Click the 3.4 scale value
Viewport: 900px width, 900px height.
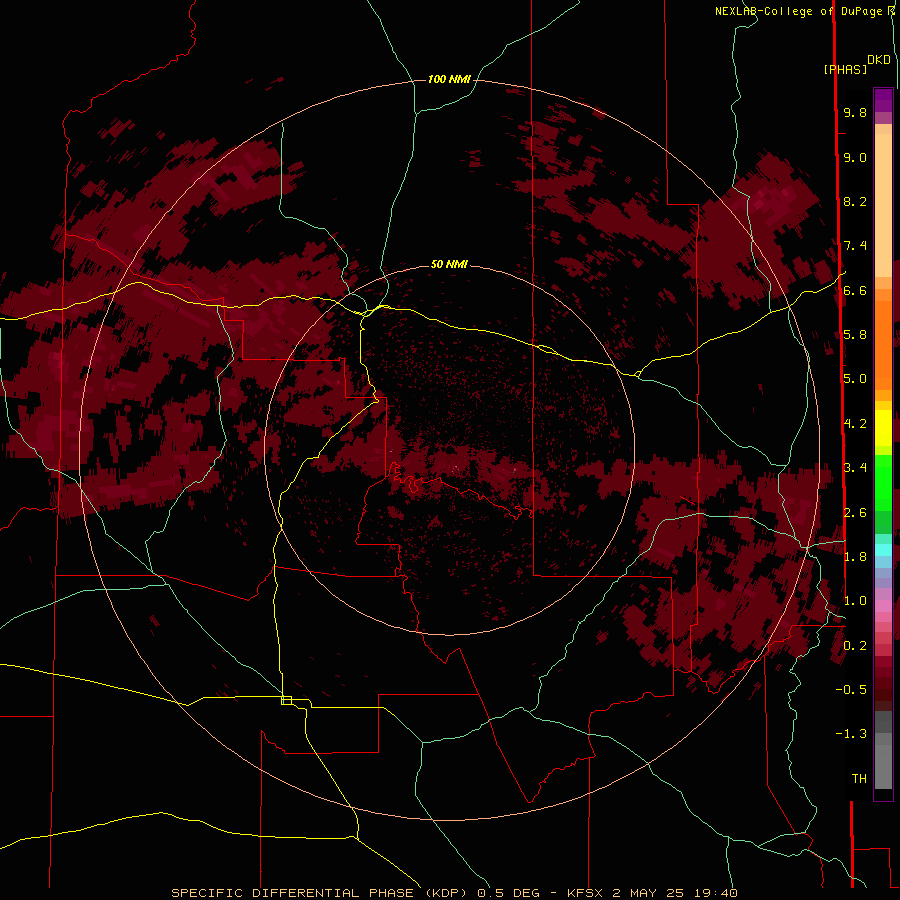coord(855,467)
